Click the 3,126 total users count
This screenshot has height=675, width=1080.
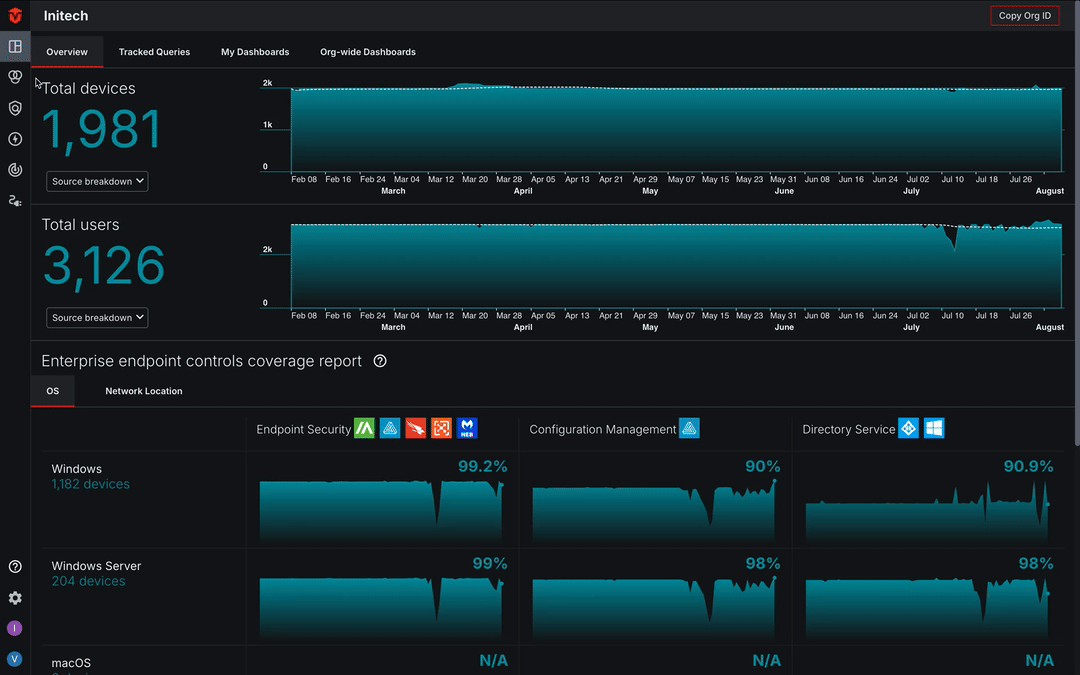[x=104, y=265]
